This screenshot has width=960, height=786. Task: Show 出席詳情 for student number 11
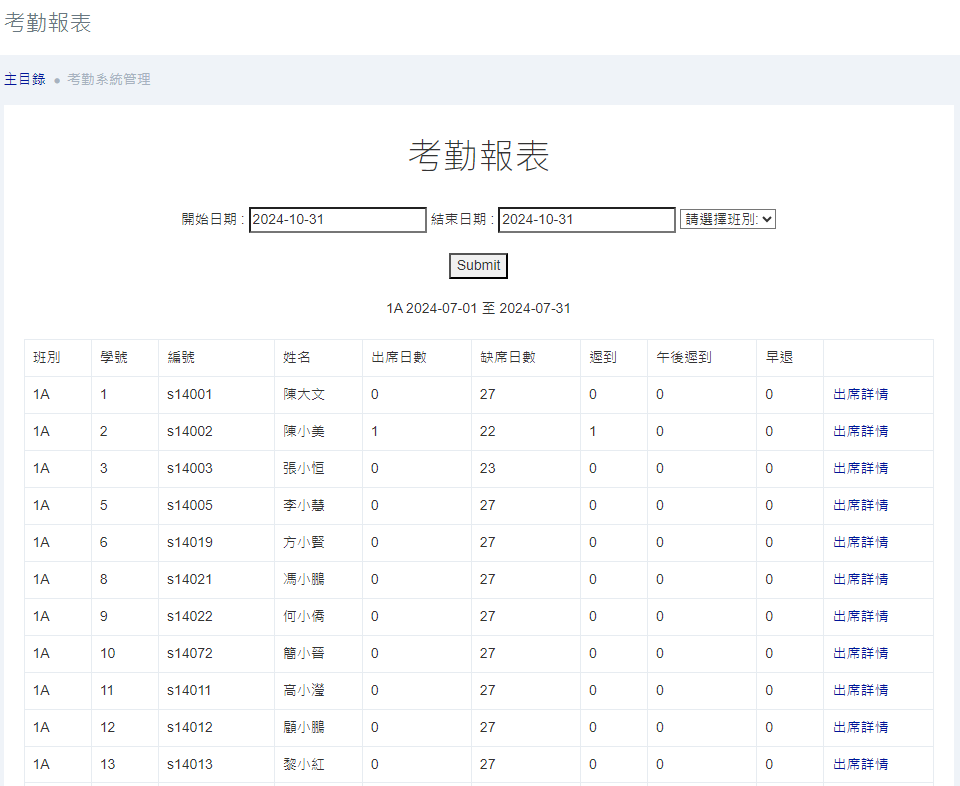pos(860,690)
